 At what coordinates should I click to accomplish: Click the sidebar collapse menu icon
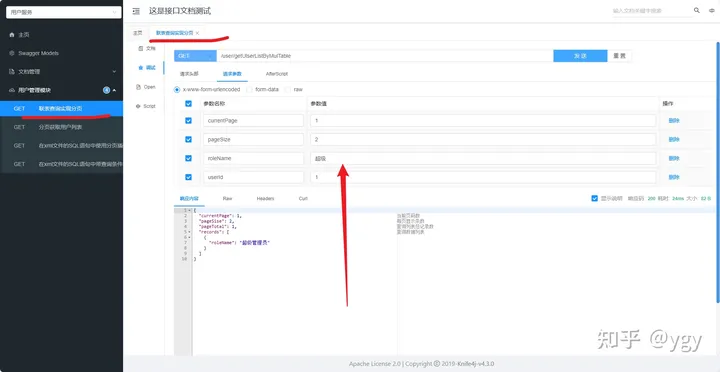point(136,11)
